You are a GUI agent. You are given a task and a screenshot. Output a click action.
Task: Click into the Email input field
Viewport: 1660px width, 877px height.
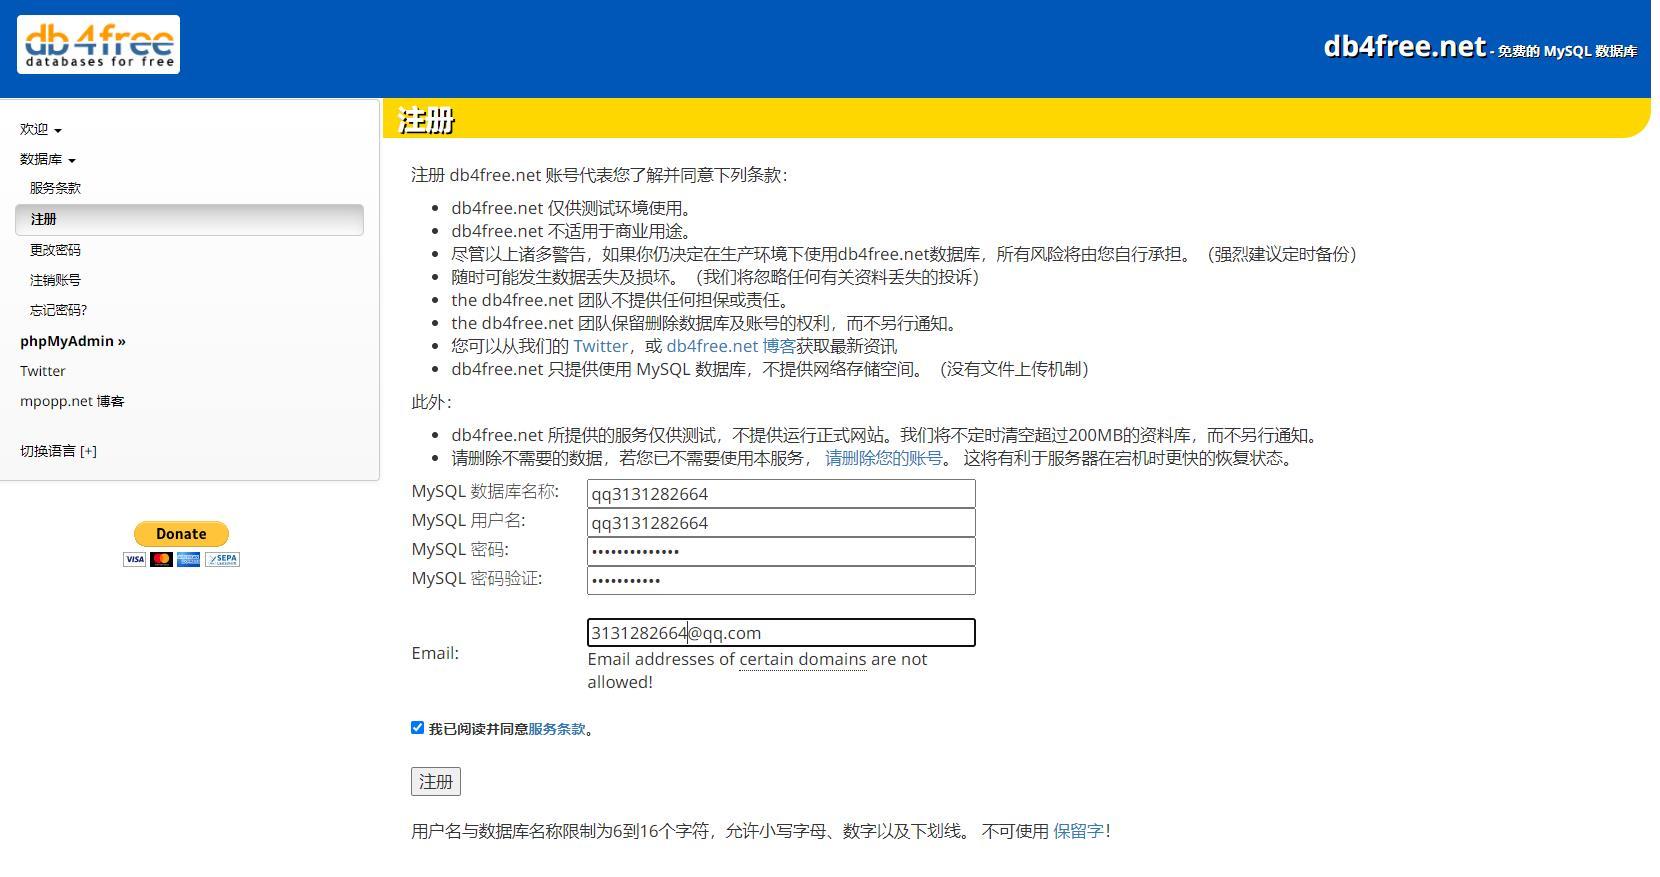point(780,633)
